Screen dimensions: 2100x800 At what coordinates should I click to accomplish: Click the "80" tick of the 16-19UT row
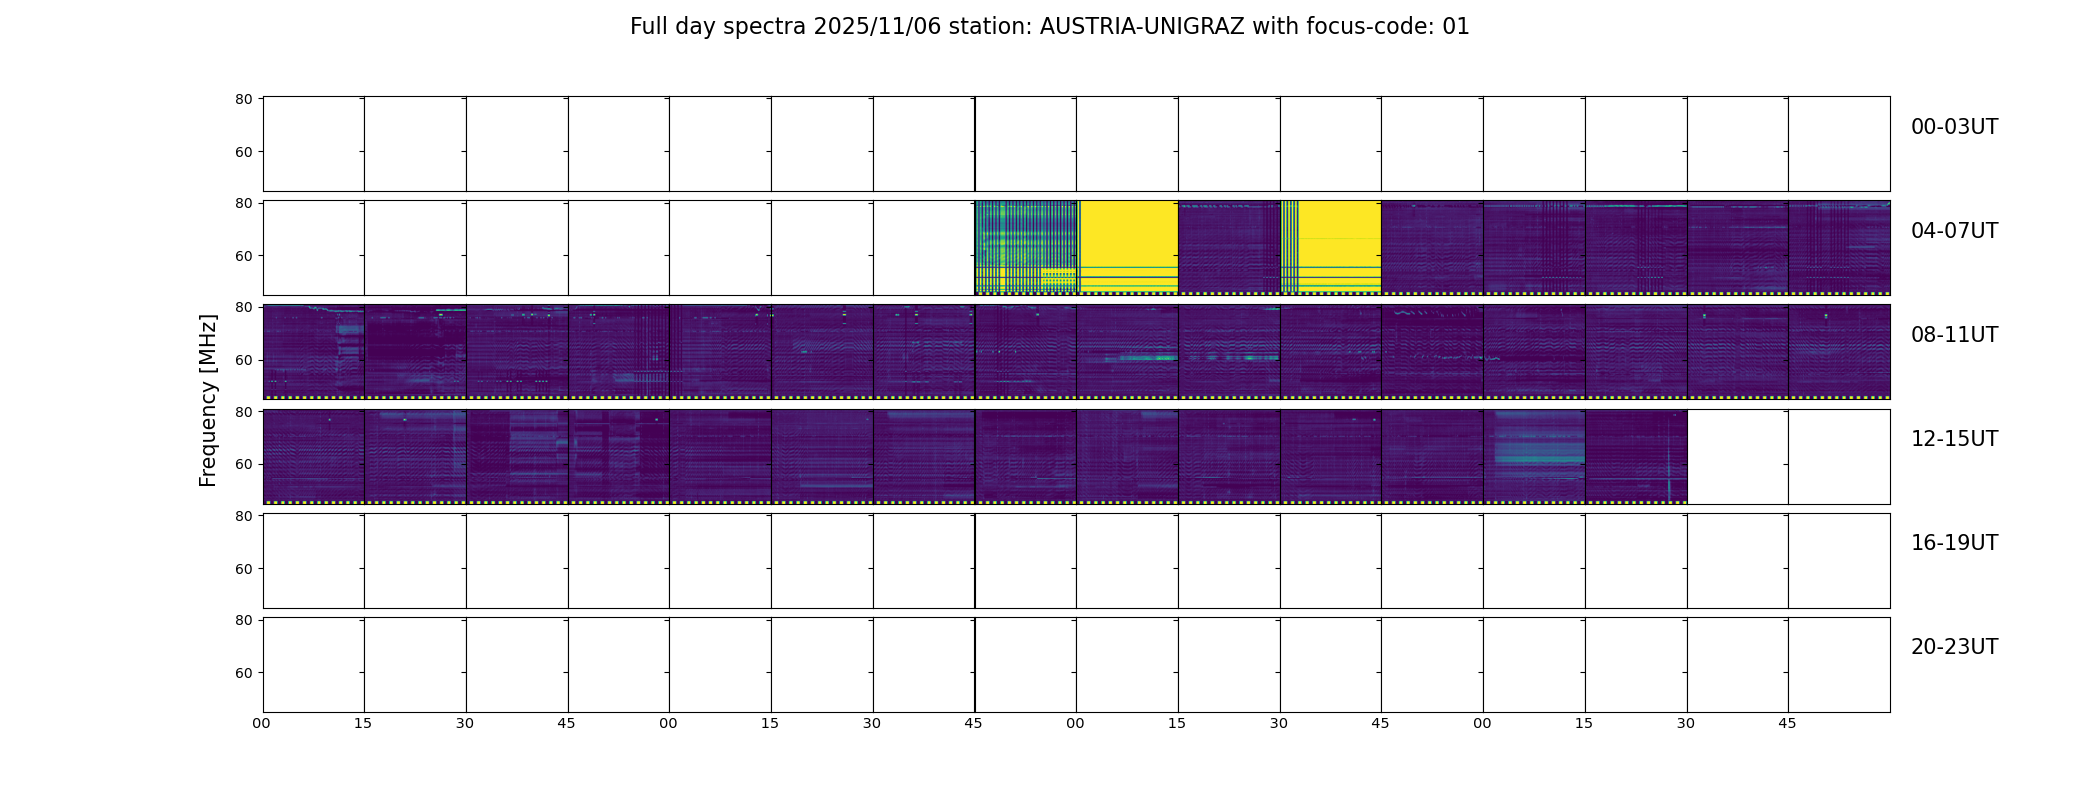pyautogui.click(x=243, y=516)
